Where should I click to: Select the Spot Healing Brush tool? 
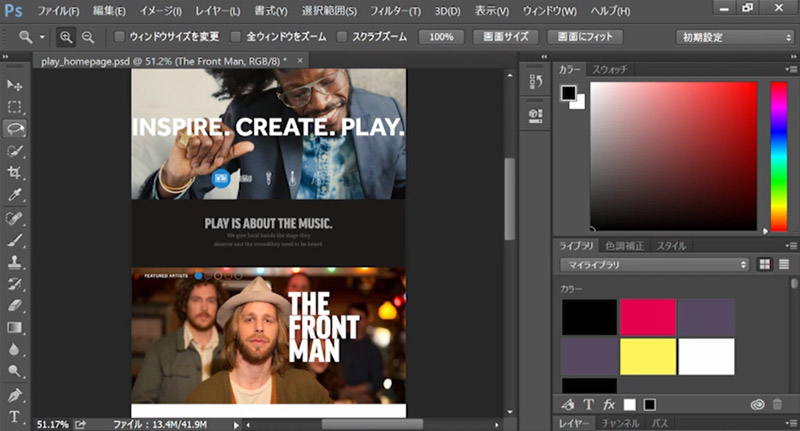(14, 218)
